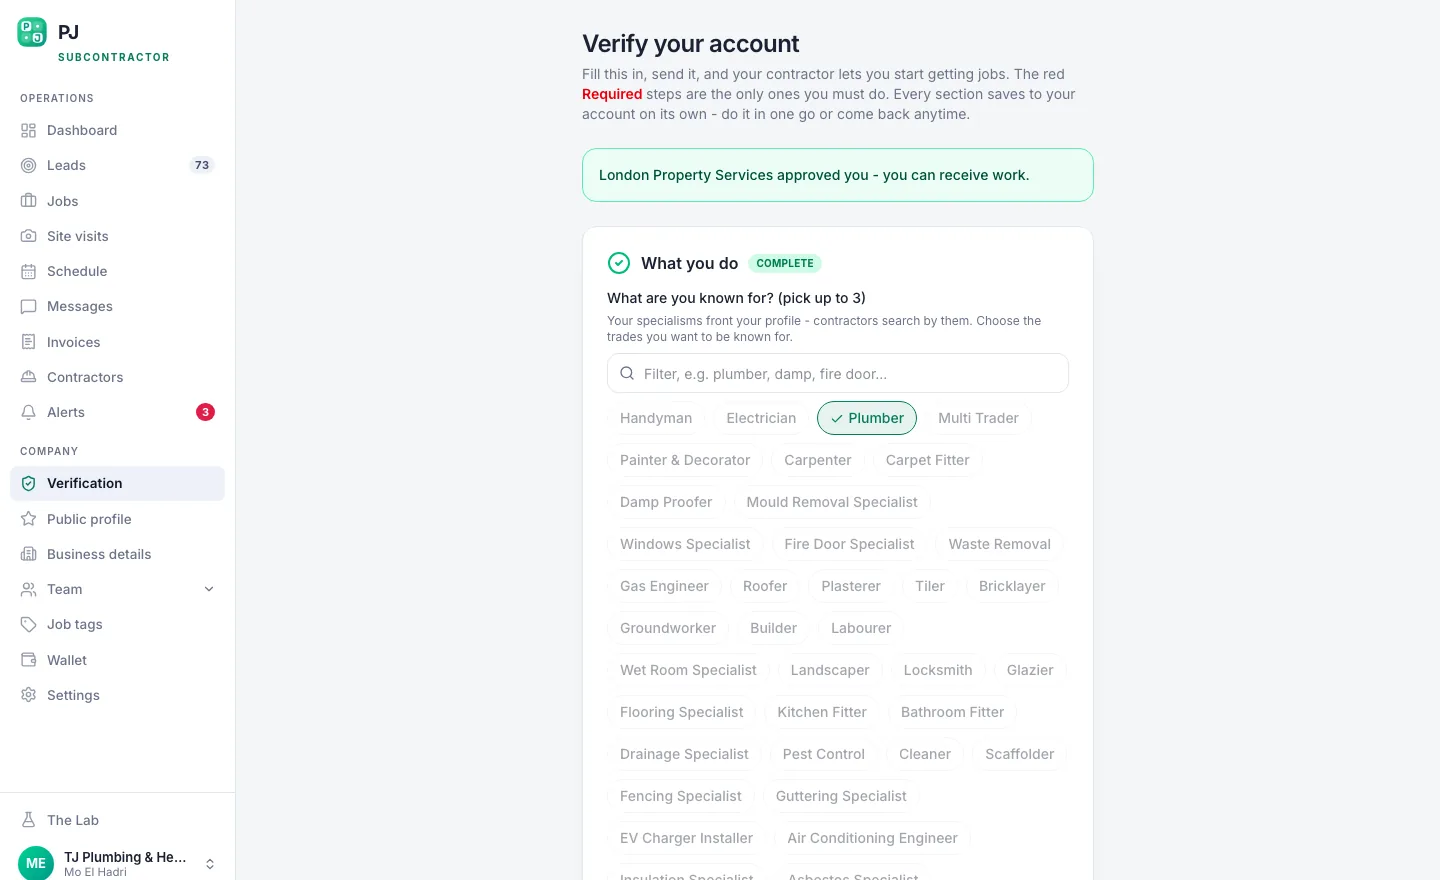Image resolution: width=1440 pixels, height=880 pixels.
Task: Open the Wallet icon
Action: 28,660
